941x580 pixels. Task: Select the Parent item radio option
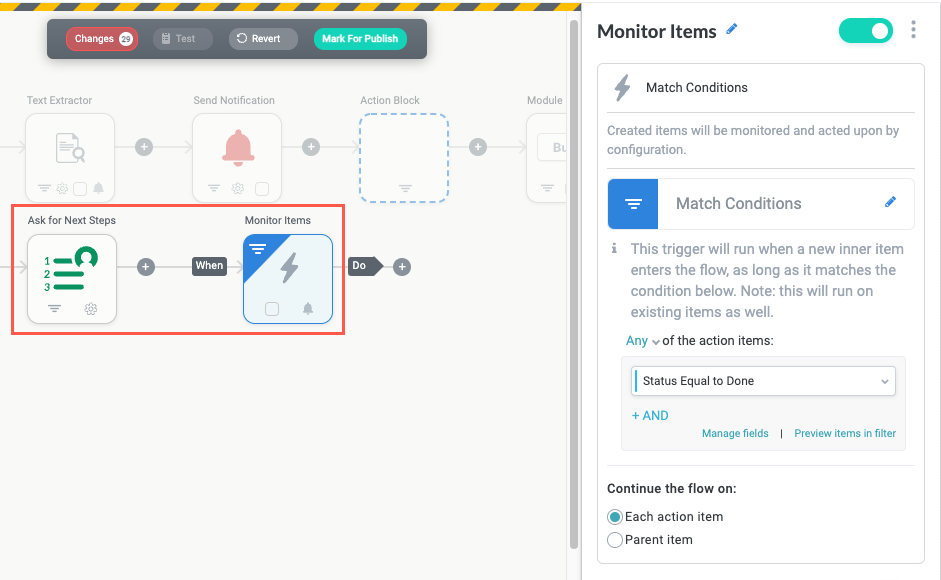point(615,540)
